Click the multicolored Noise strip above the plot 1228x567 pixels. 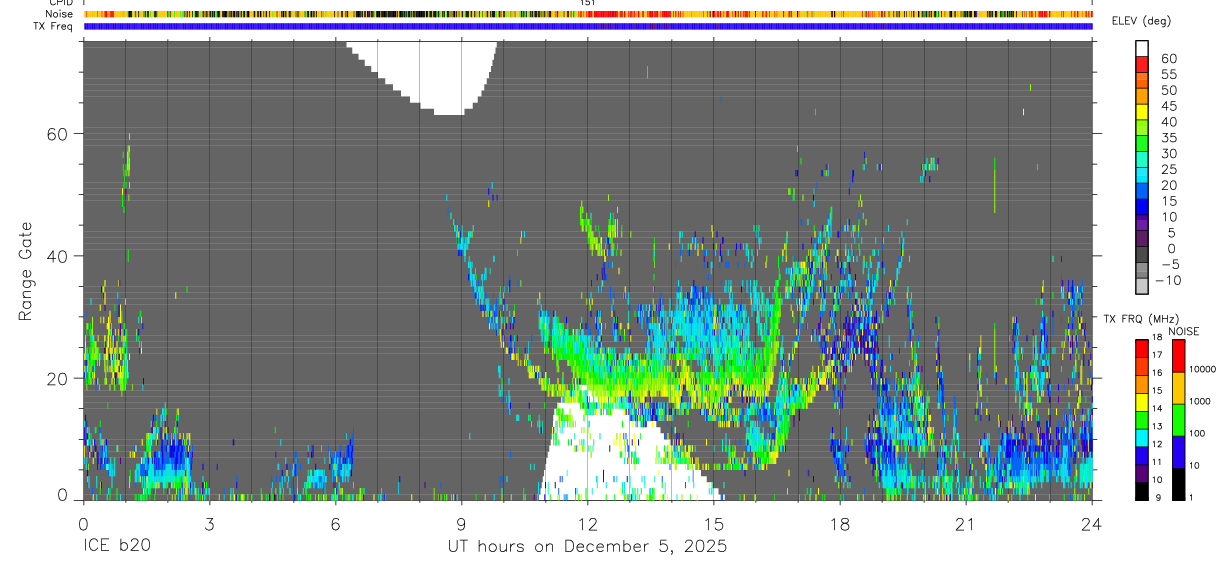(x=588, y=14)
